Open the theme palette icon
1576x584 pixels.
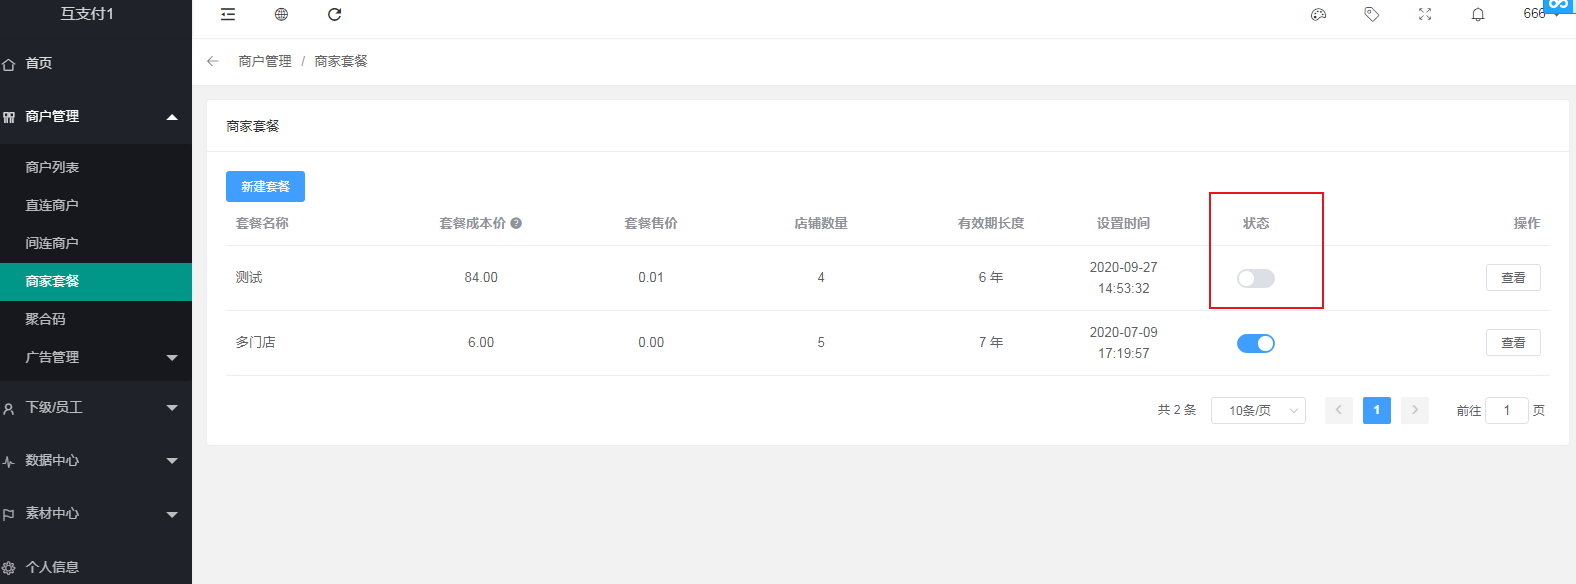click(1318, 14)
